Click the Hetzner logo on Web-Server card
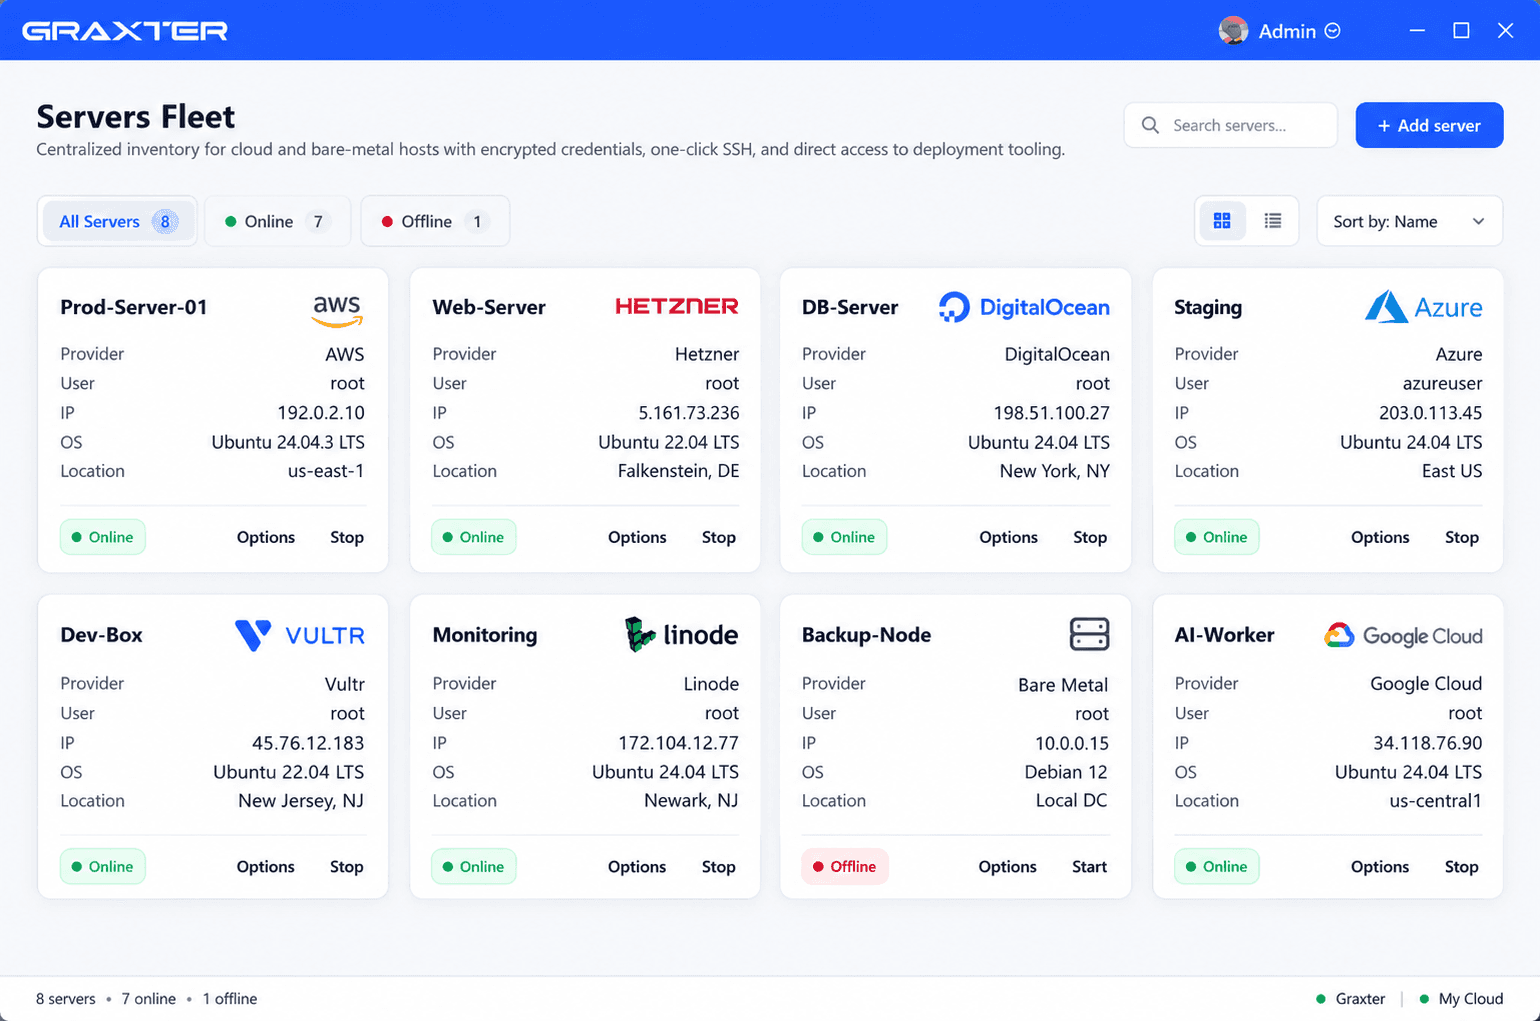Image resolution: width=1540 pixels, height=1021 pixels. click(x=677, y=306)
